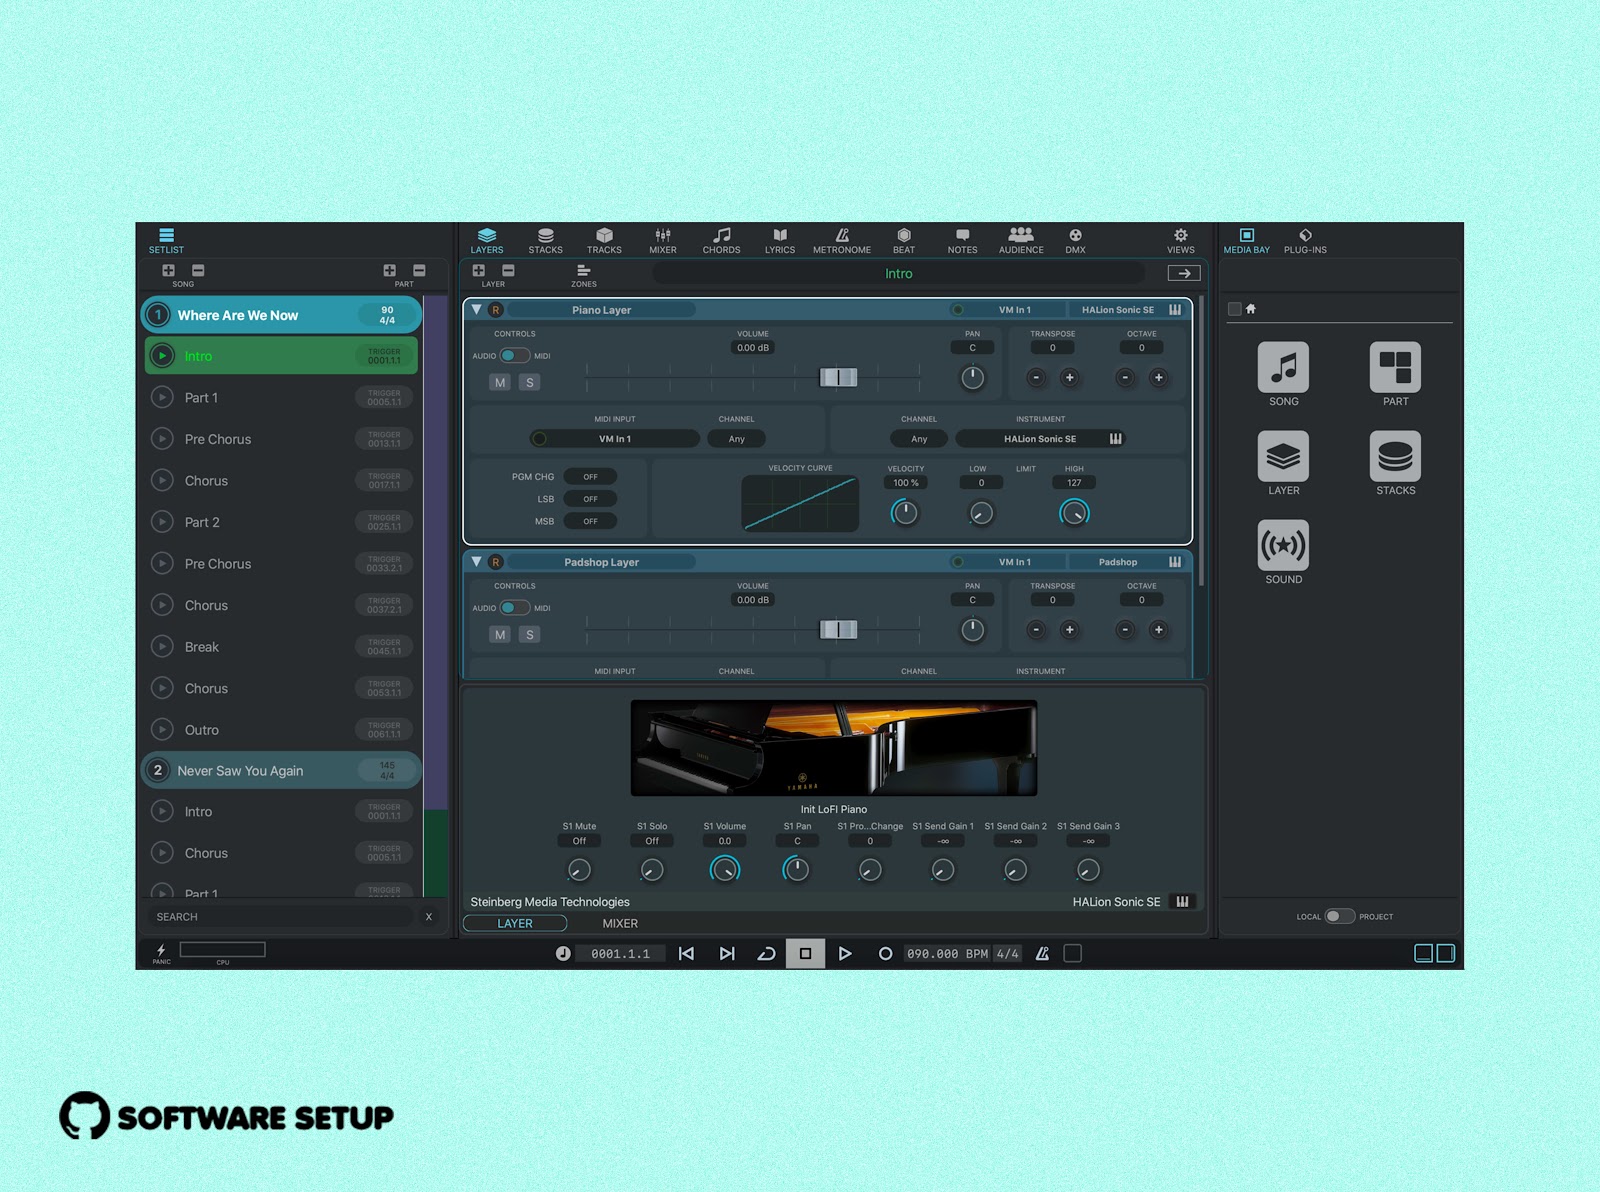This screenshot has height=1192, width=1600.
Task: Open PGM CHG Off dropdown
Action: (x=590, y=477)
